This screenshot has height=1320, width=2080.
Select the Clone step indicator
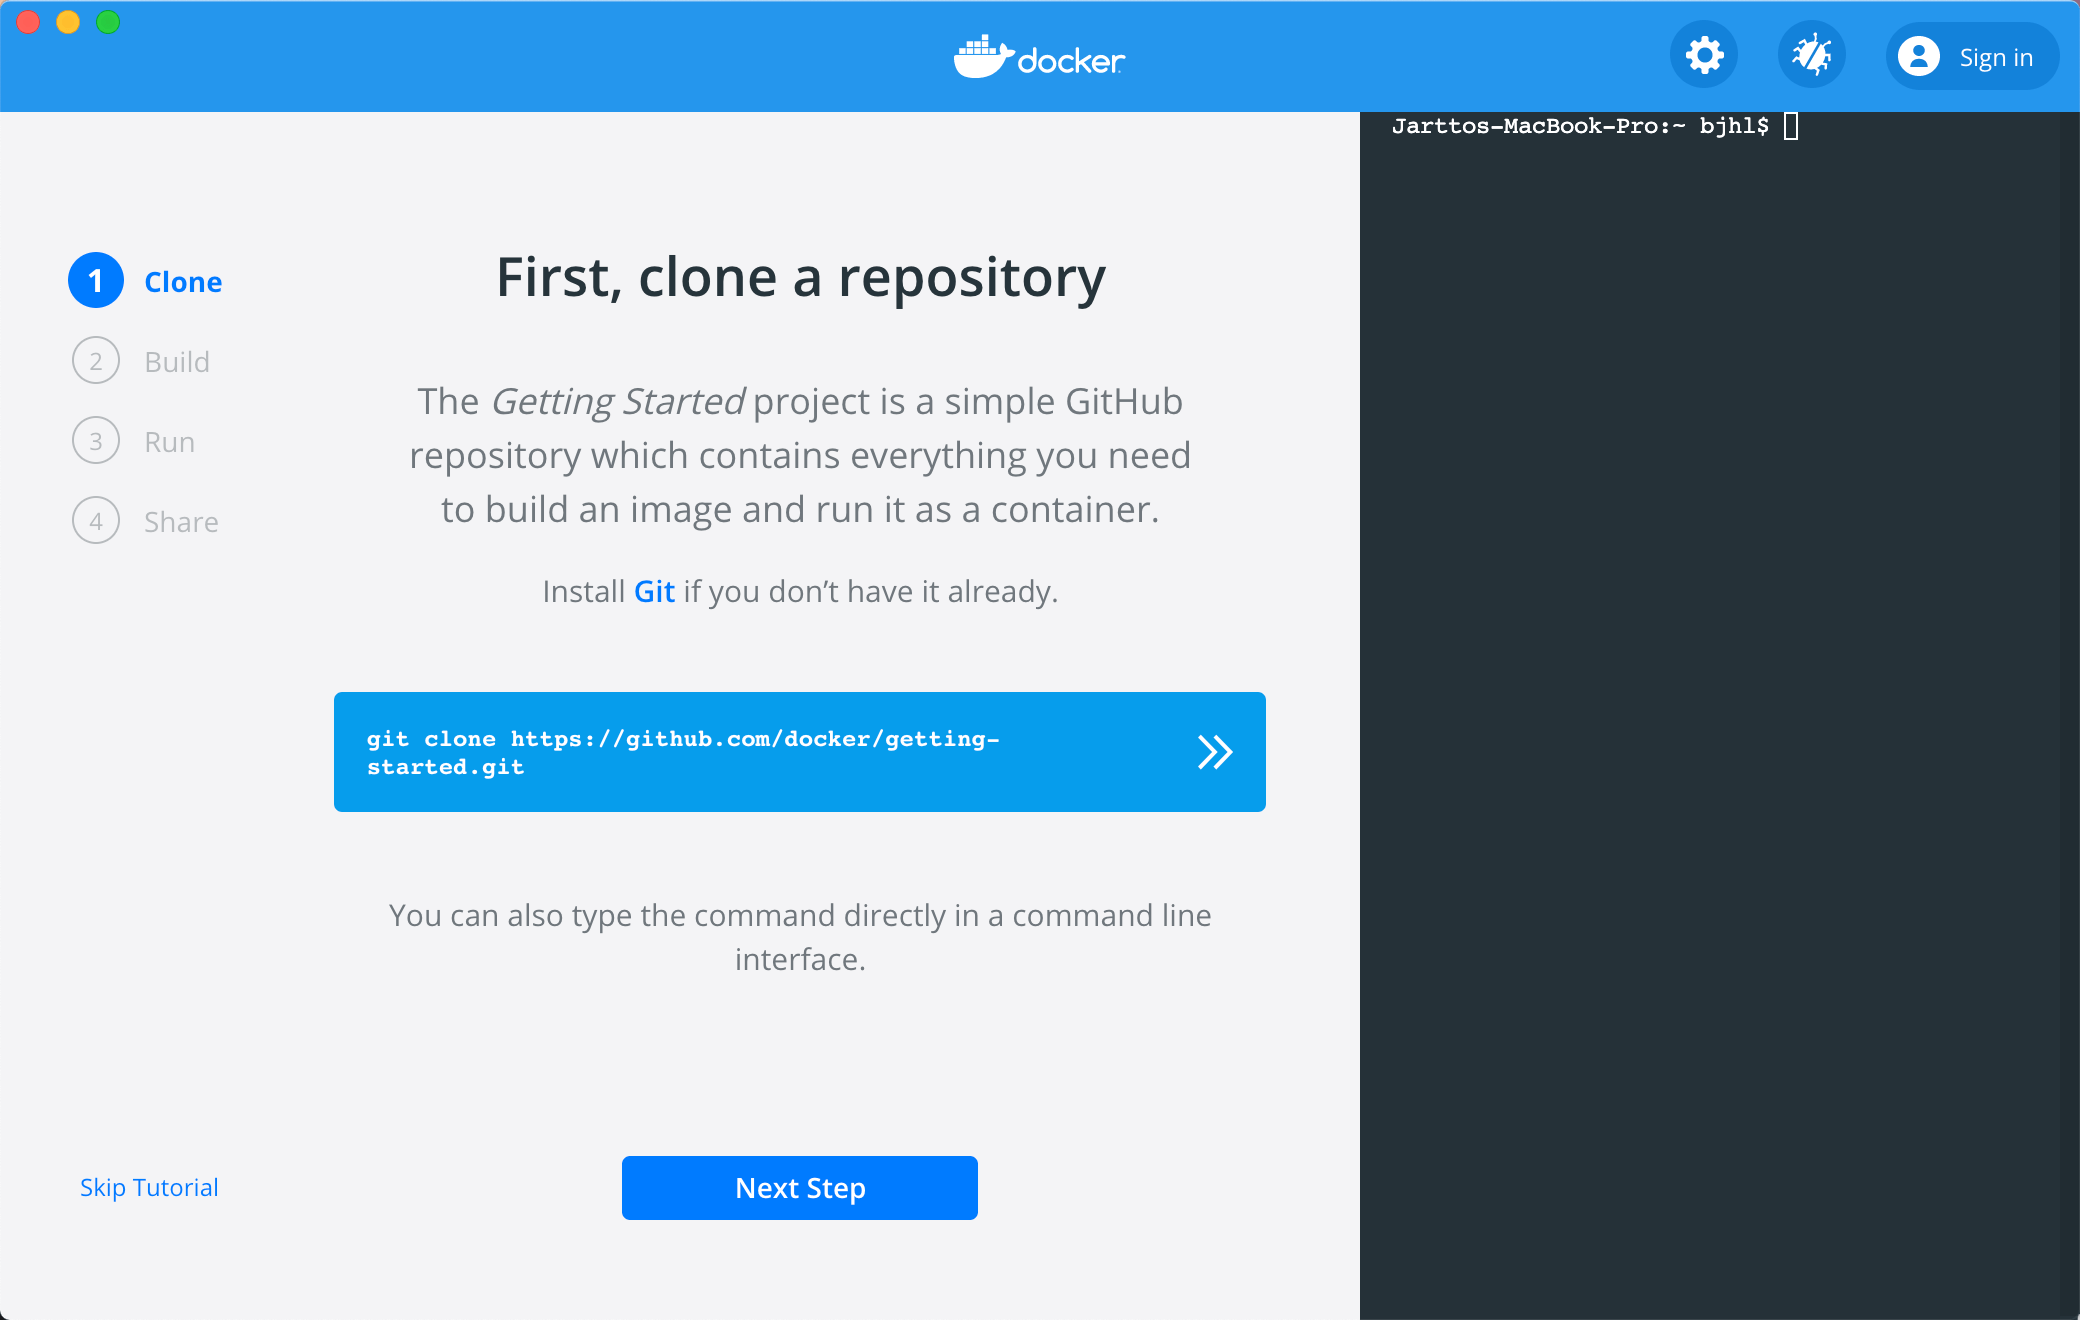tap(96, 280)
